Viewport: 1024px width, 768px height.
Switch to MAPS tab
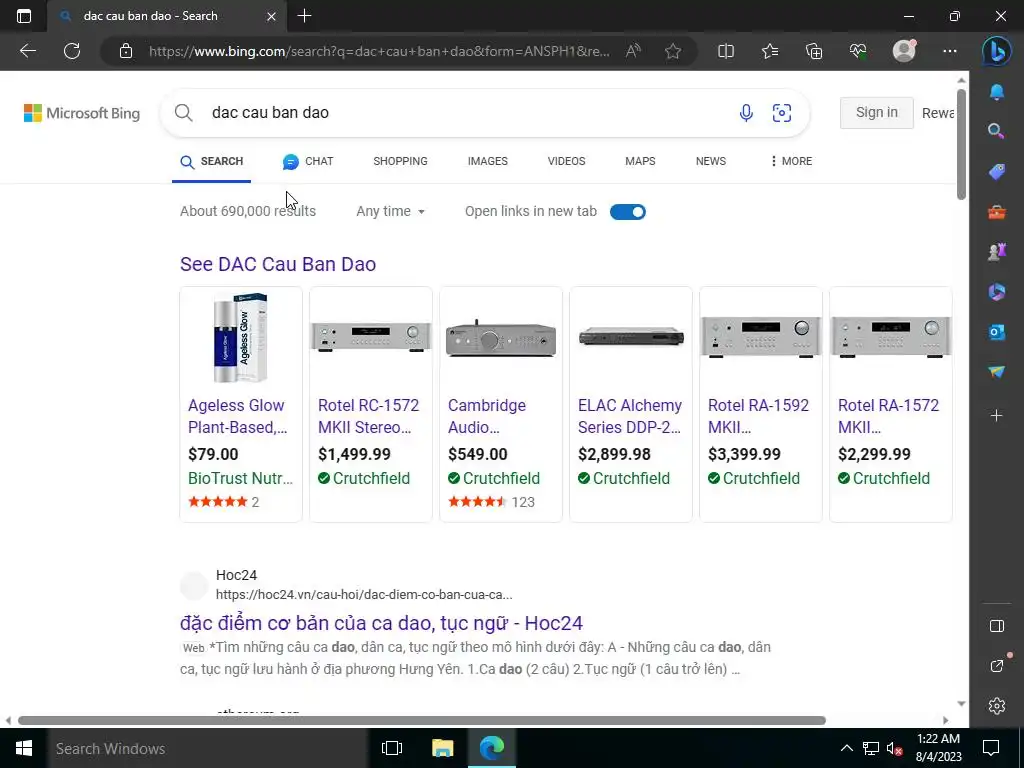pyautogui.click(x=640, y=161)
